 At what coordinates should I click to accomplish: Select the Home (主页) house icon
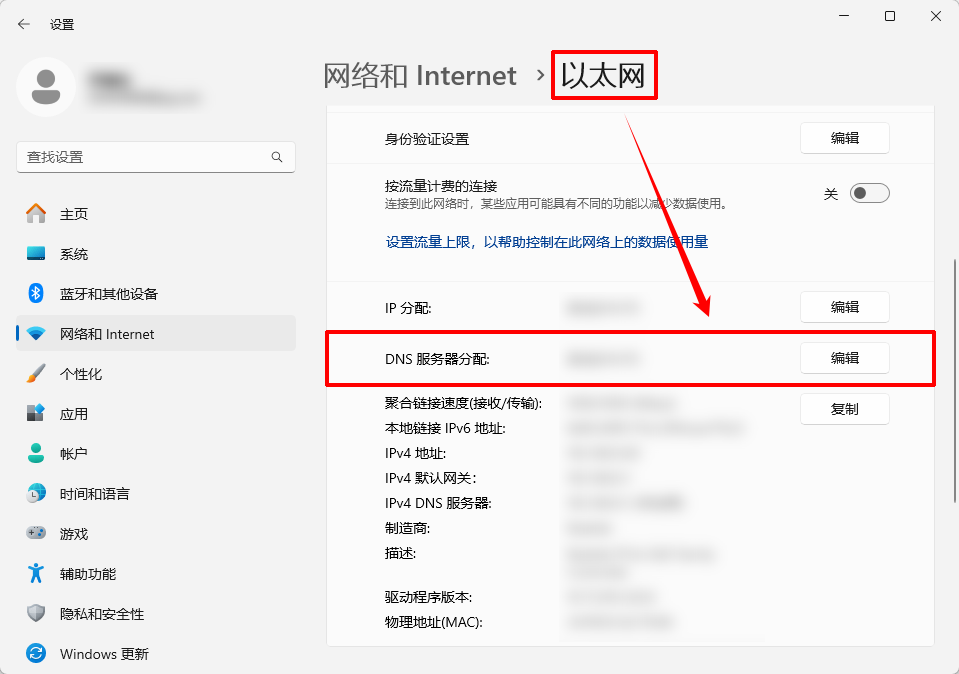pyautogui.click(x=36, y=213)
